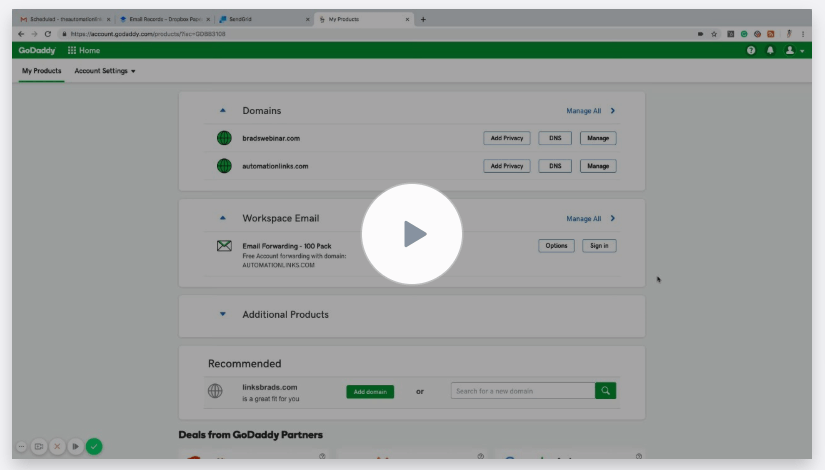Click the Grammarly extension icon
Image resolution: width=825 pixels, height=470 pixels.
(744, 34)
